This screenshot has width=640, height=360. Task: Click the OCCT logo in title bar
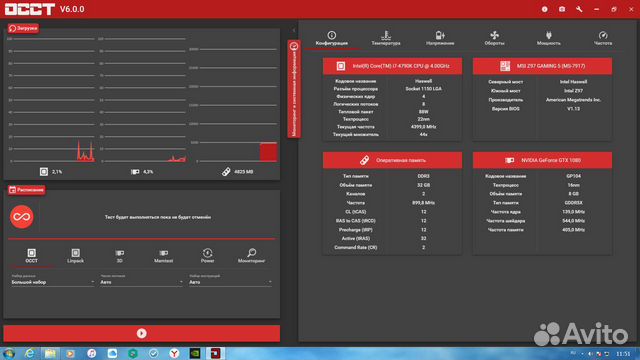29,9
